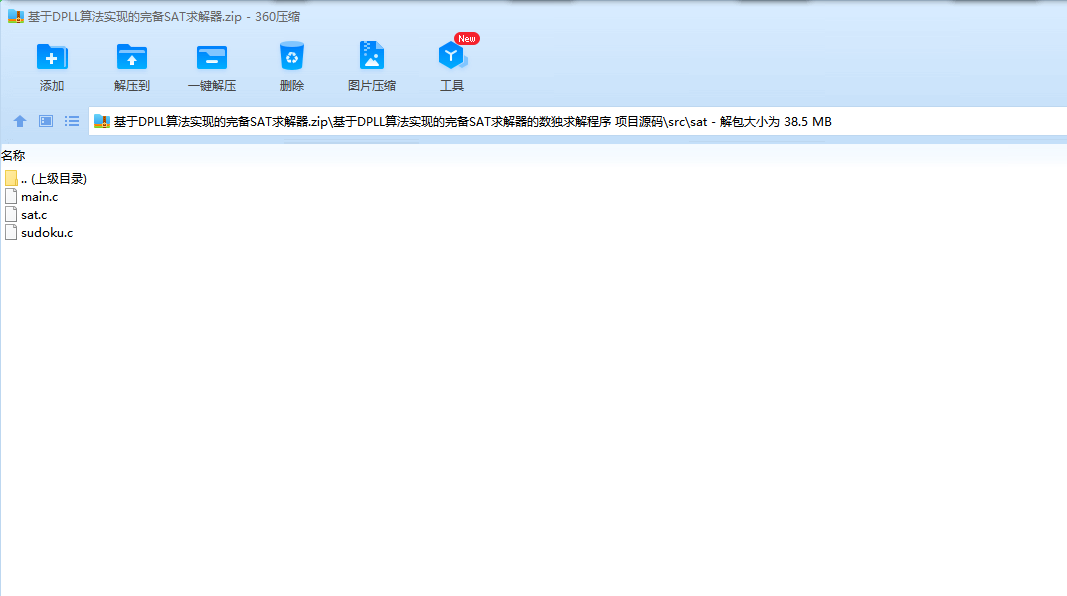Click the path address field
The image size is (1067, 596).
pyautogui.click(x=577, y=122)
